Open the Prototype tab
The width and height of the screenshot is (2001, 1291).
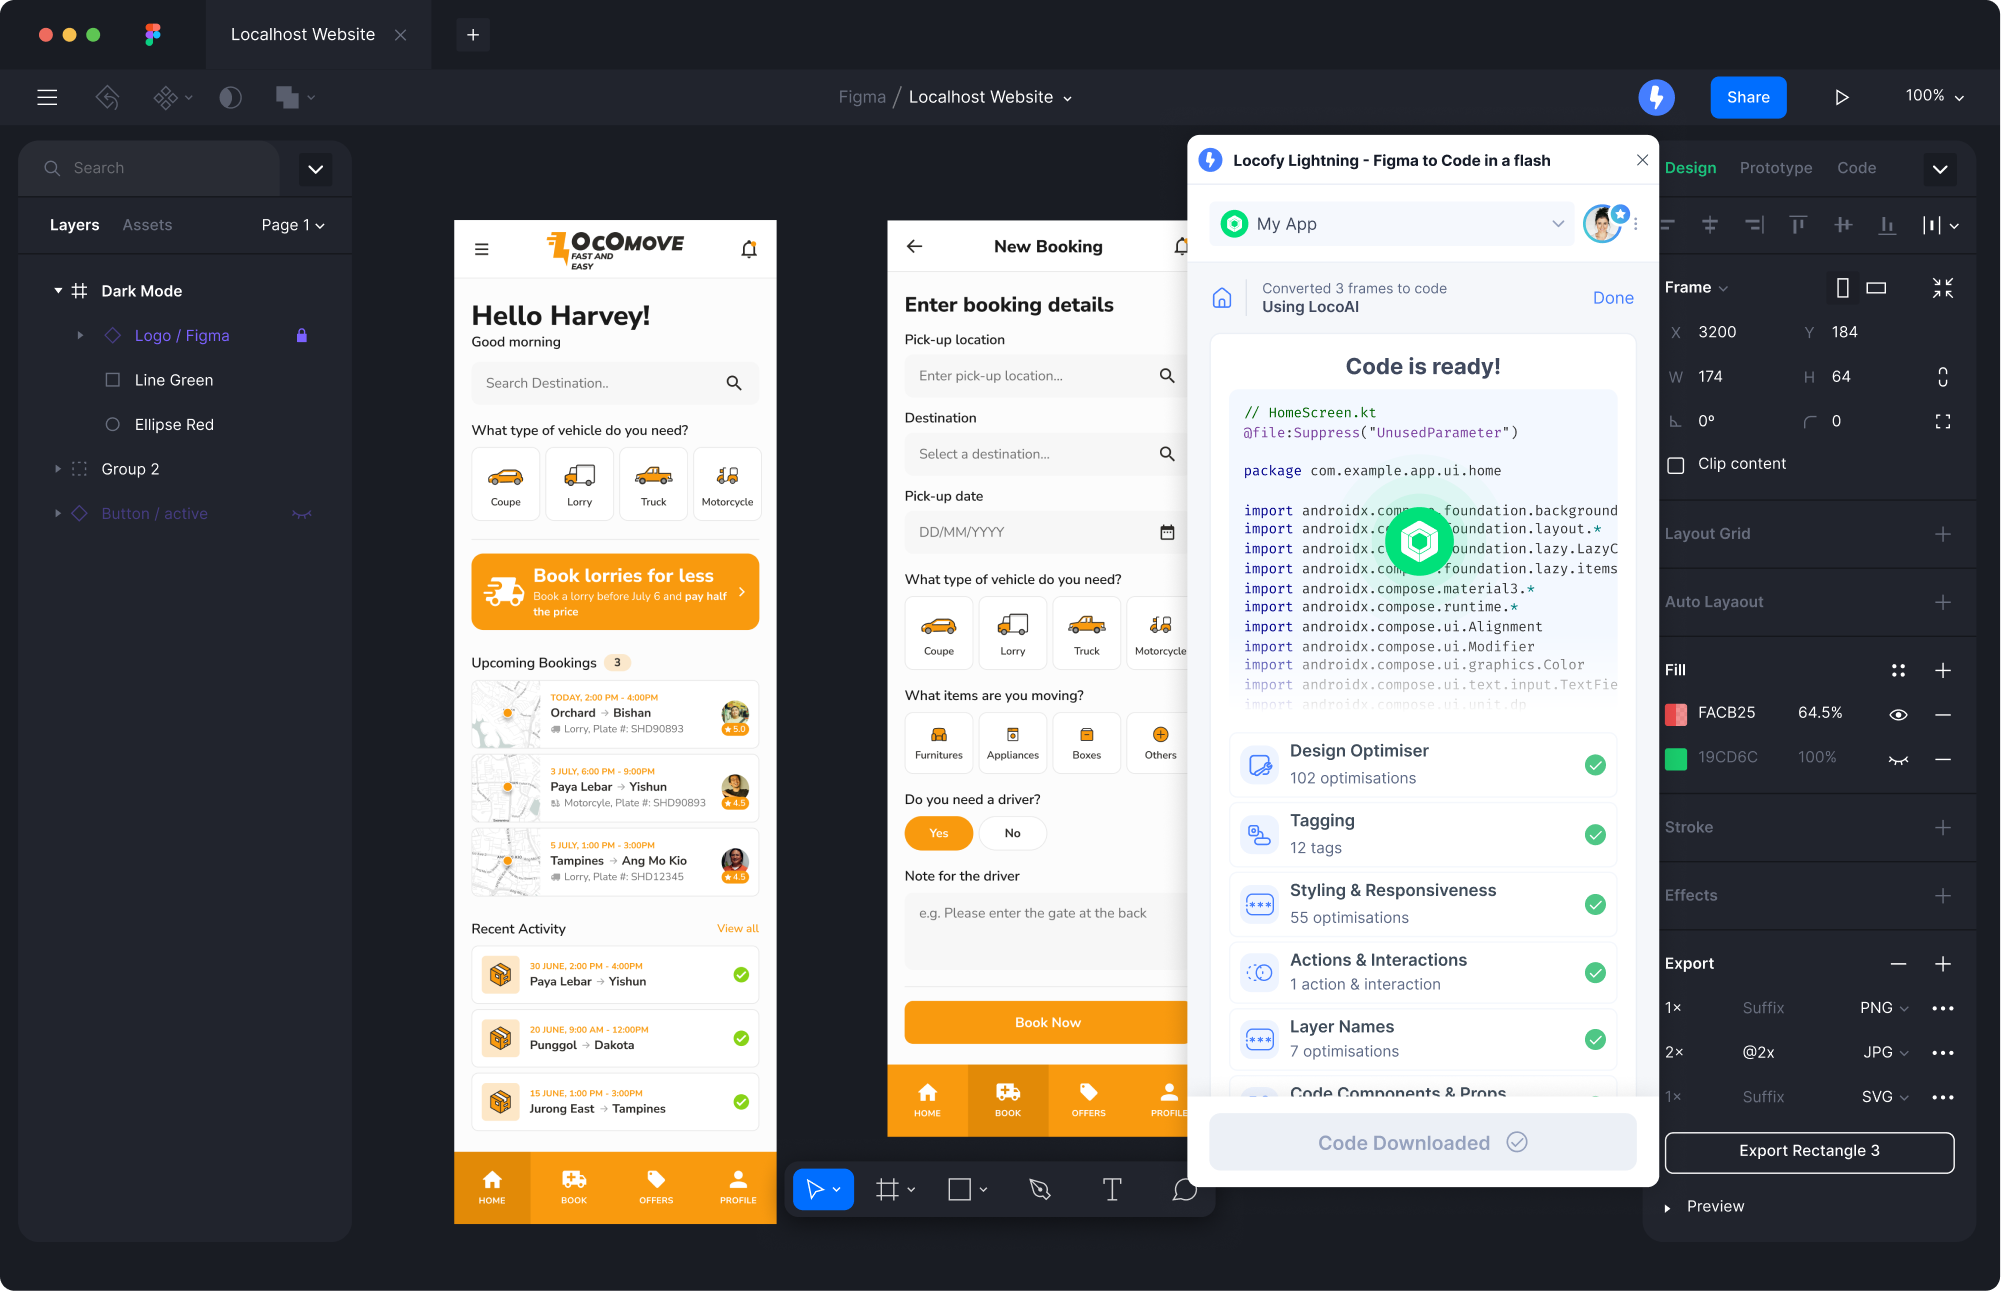(1775, 168)
